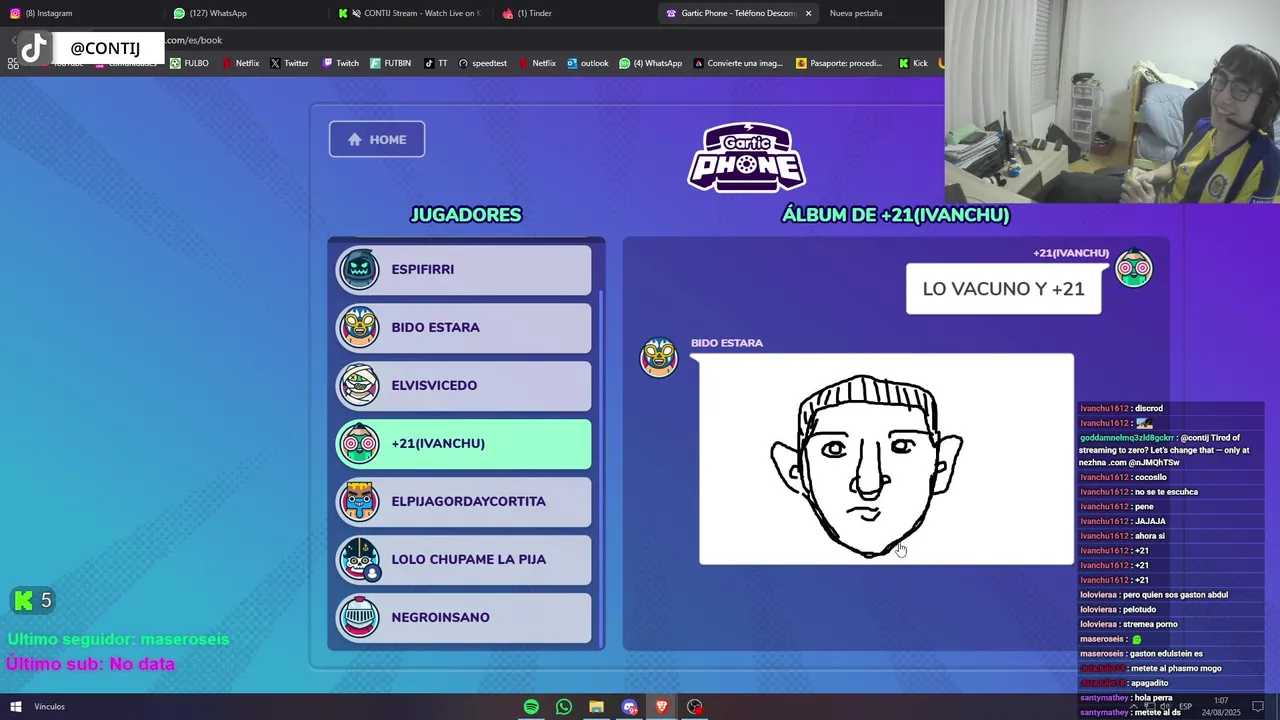Open the TT TikTok bookmark
1280x720 pixels.
(x=435, y=63)
